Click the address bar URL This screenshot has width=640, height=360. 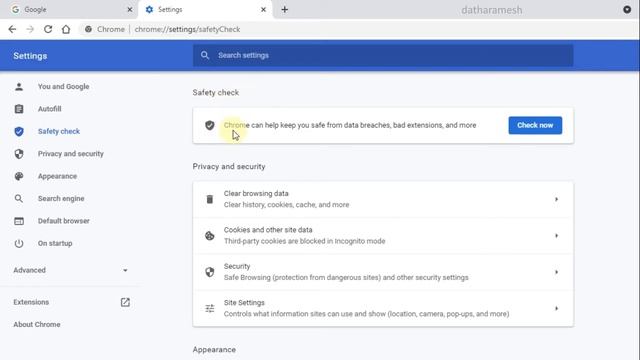click(x=187, y=29)
